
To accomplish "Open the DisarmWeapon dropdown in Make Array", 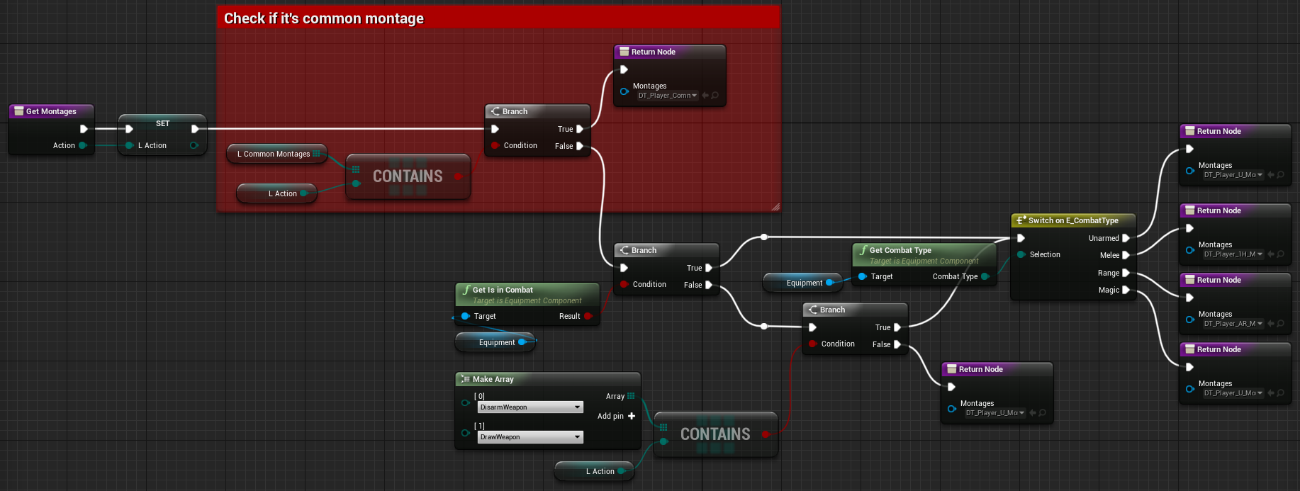I will (x=577, y=407).
